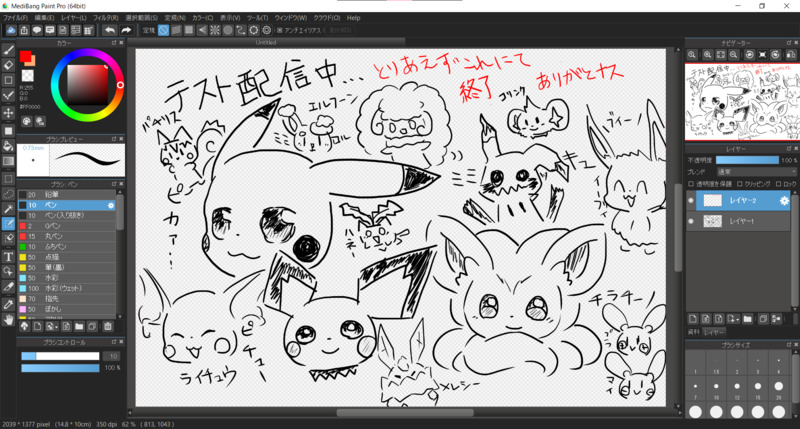Open the ブレンド blend mode dropdown
The image size is (800, 429).
(756, 172)
